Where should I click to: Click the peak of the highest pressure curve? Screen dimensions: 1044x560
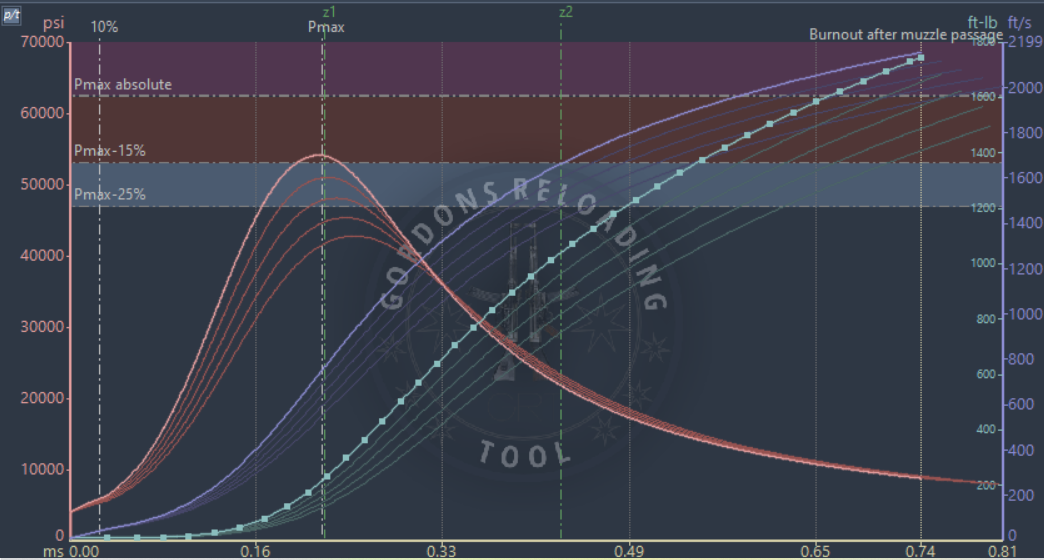pos(320,155)
